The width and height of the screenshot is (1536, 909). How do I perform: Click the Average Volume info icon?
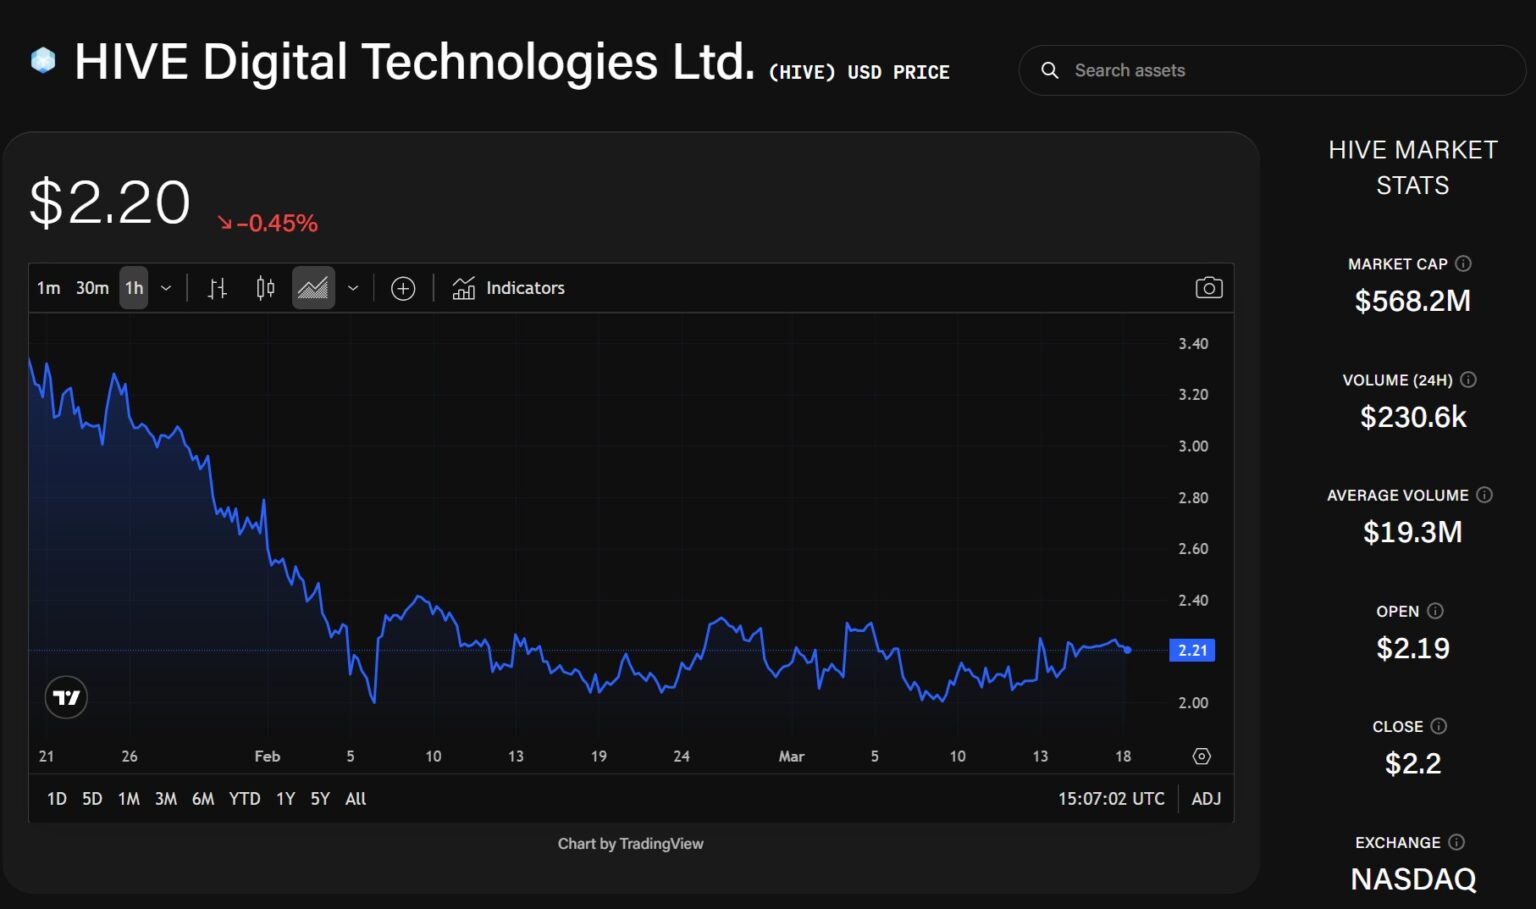tap(1484, 495)
